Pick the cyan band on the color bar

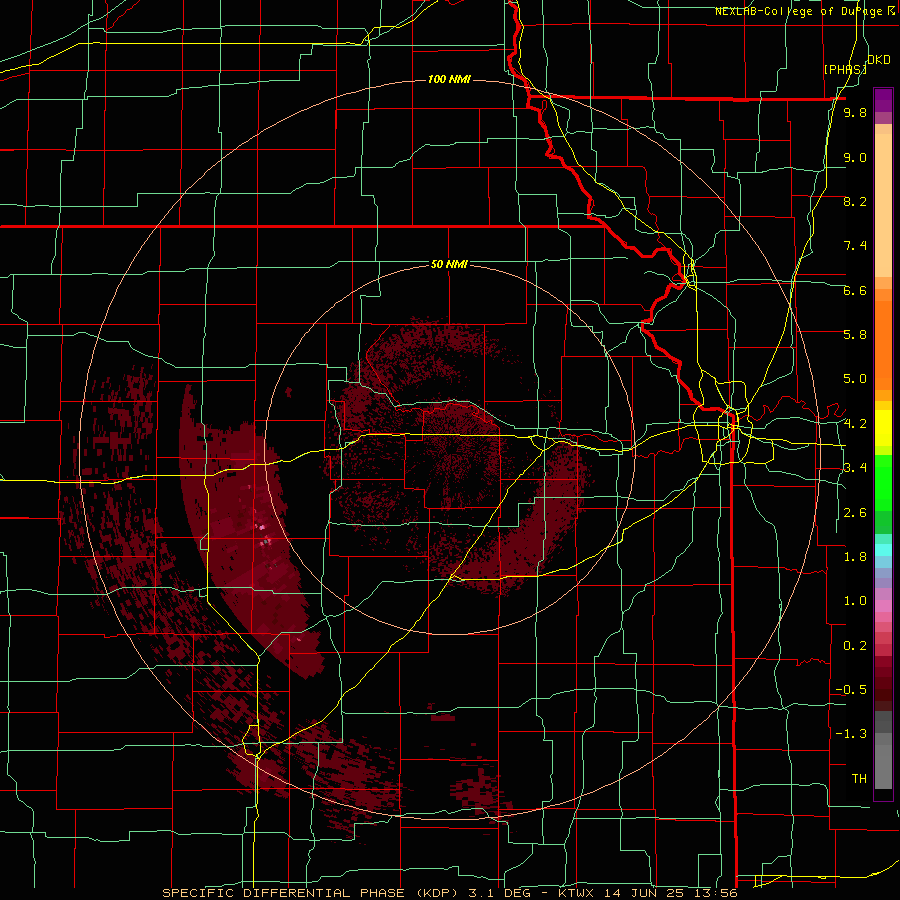pyautogui.click(x=883, y=550)
